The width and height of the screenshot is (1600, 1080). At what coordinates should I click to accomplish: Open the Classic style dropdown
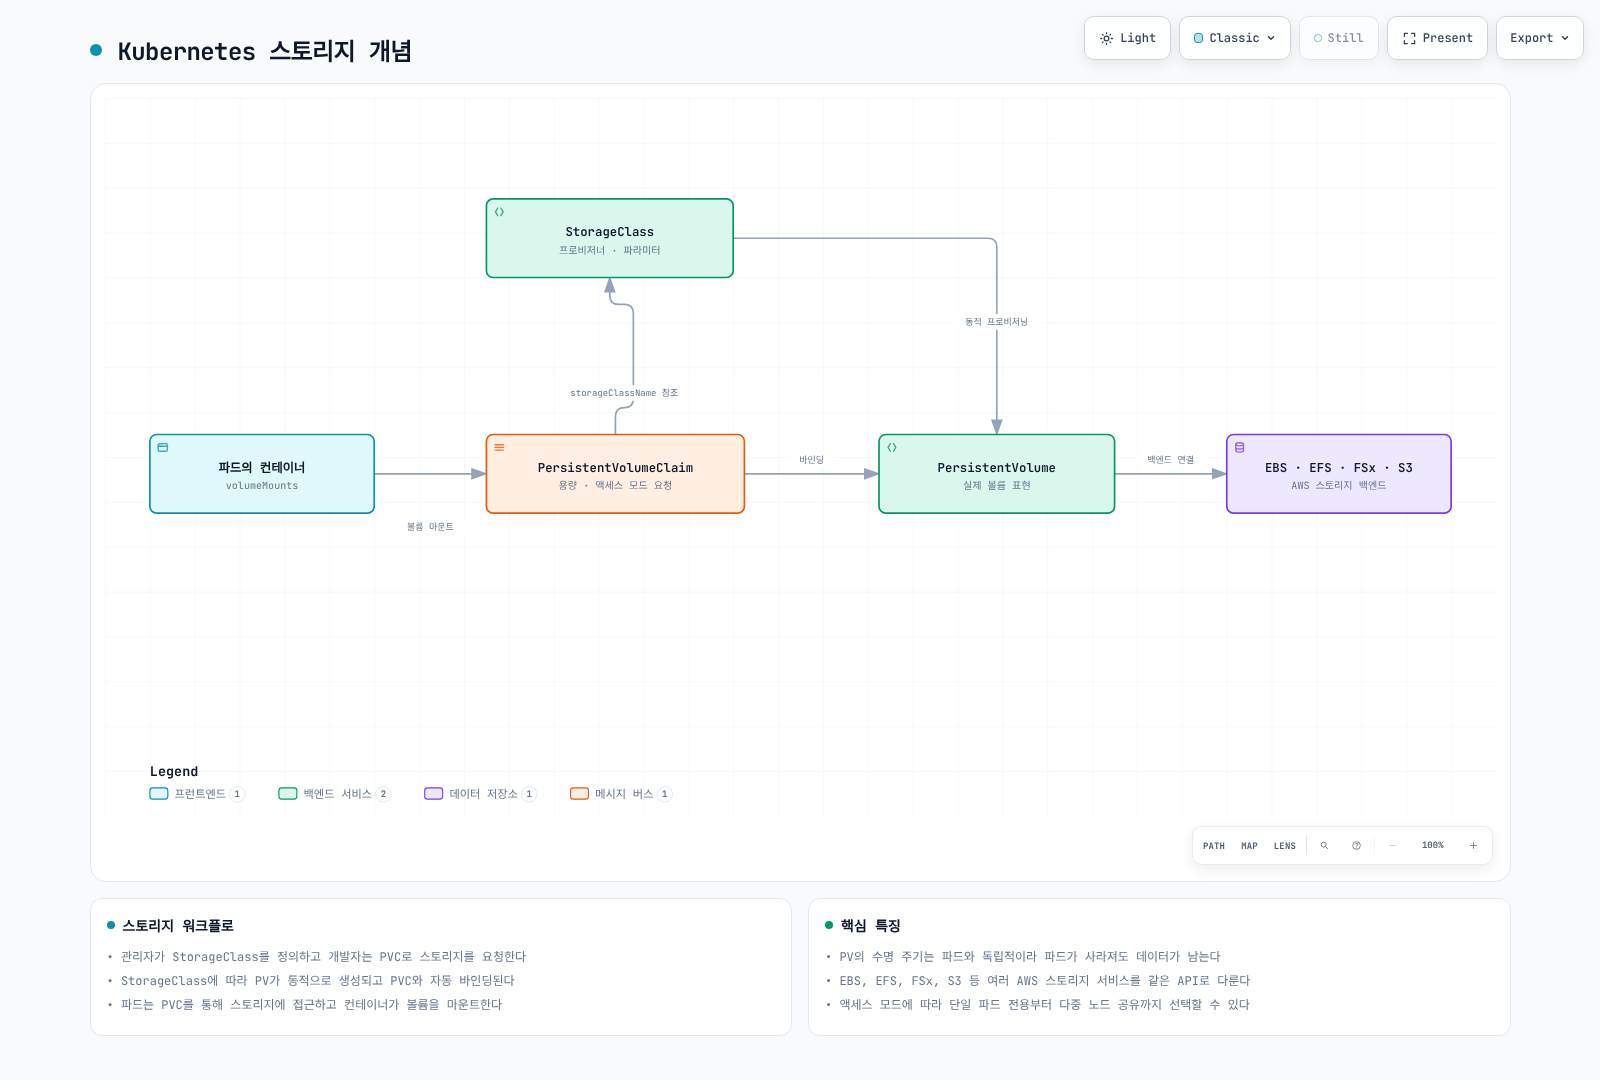point(1234,38)
